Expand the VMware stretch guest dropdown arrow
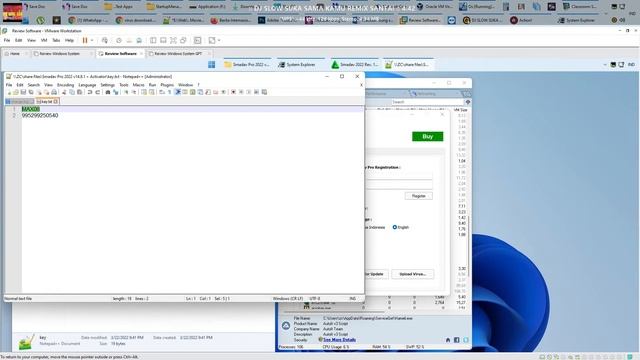 [x=219, y=40]
